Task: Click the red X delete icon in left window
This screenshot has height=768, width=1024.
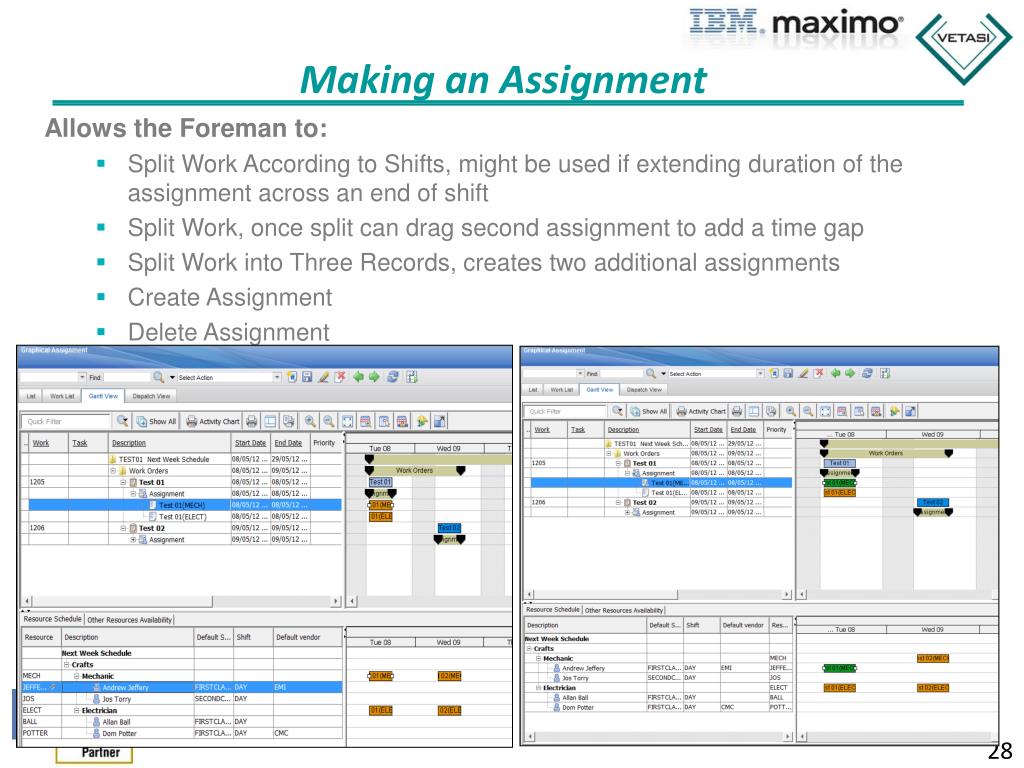Action: tap(340, 377)
